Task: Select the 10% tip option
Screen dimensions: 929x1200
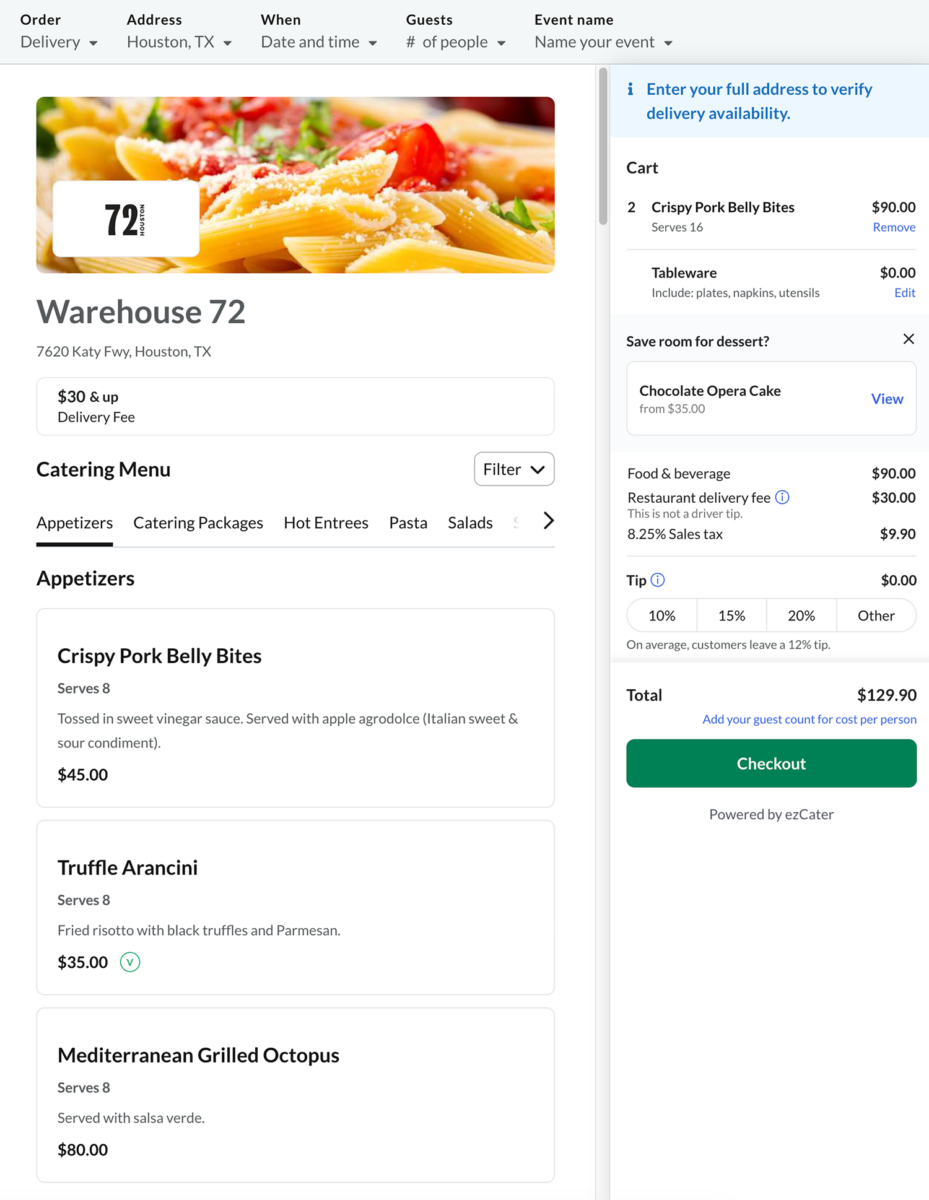Action: point(662,616)
